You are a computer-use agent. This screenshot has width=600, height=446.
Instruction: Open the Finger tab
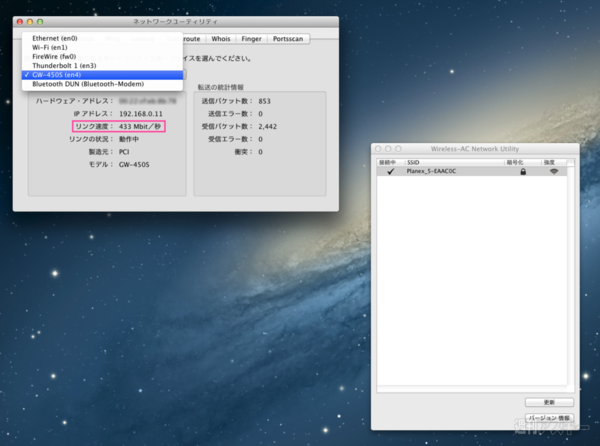pos(251,39)
